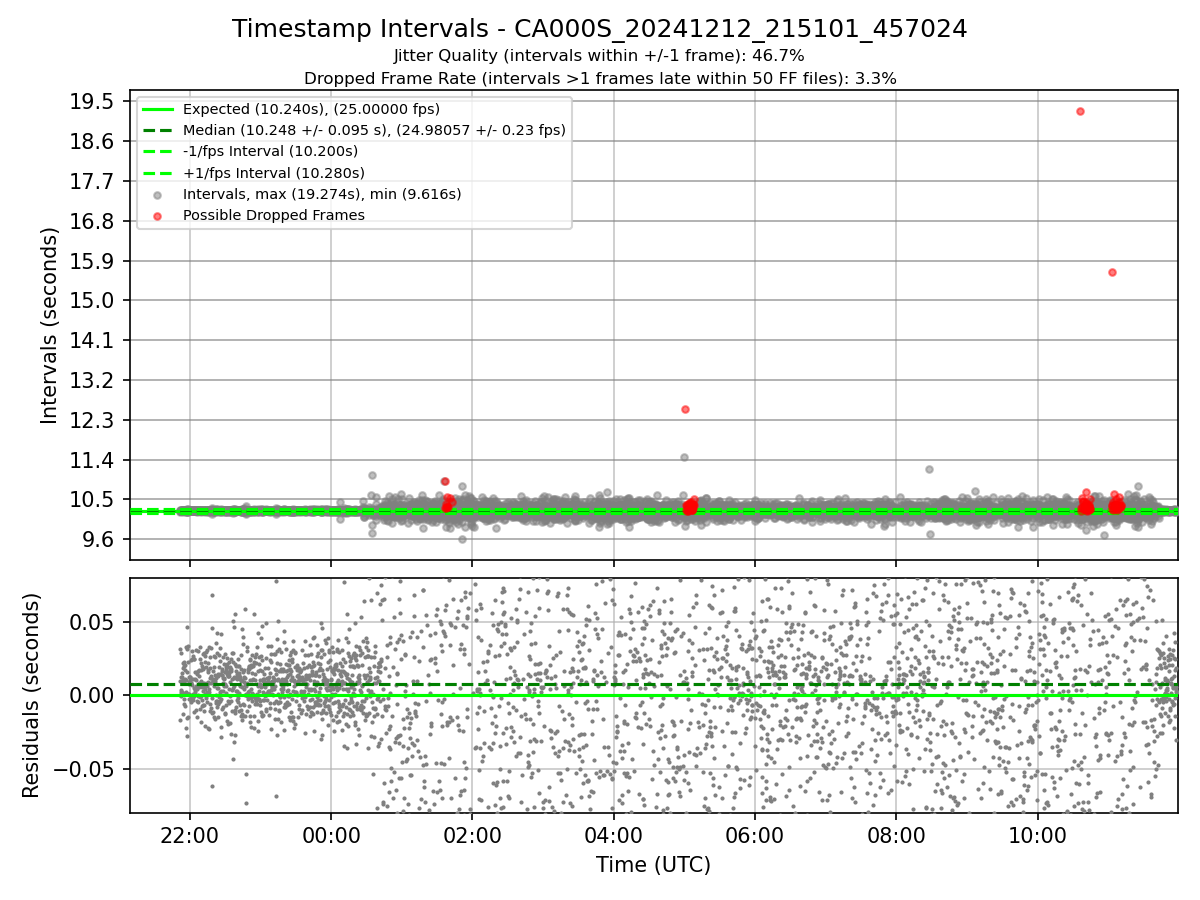Click the red dropped-frame point near 12.5 seconds
Viewport: 1200px width, 900px height.
click(x=685, y=409)
